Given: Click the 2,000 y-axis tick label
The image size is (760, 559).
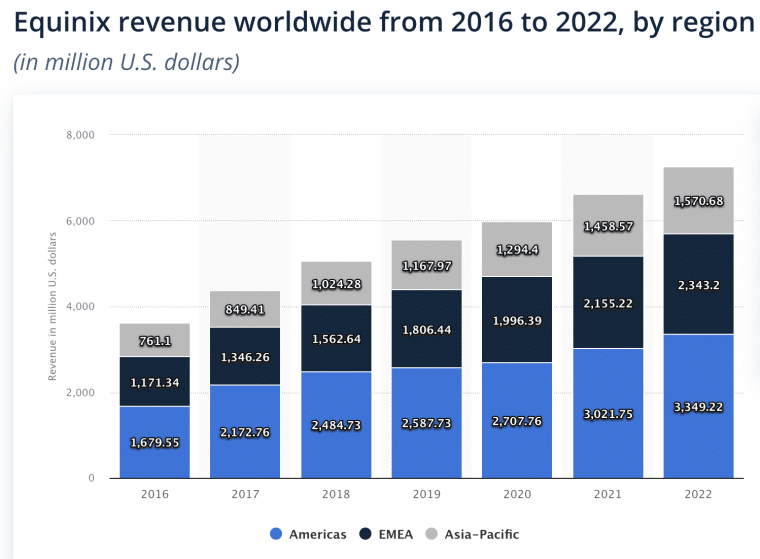Looking at the screenshot, I should click(80, 392).
